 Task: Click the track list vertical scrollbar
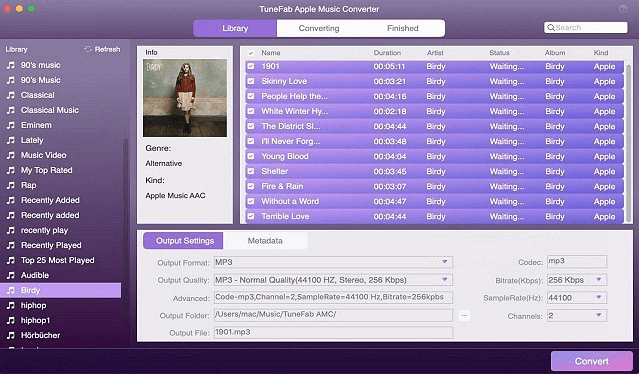point(628,143)
